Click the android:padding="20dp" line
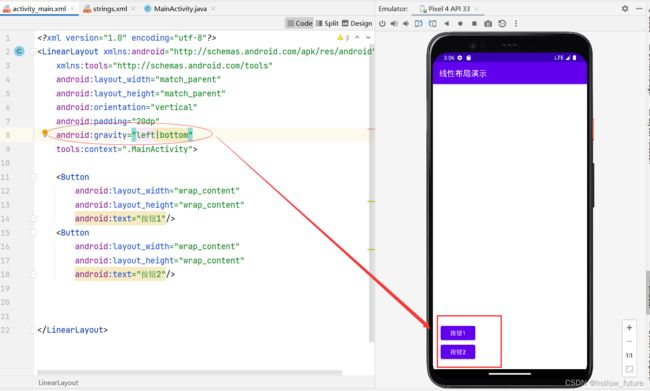The height and width of the screenshot is (391, 650). [x=108, y=121]
